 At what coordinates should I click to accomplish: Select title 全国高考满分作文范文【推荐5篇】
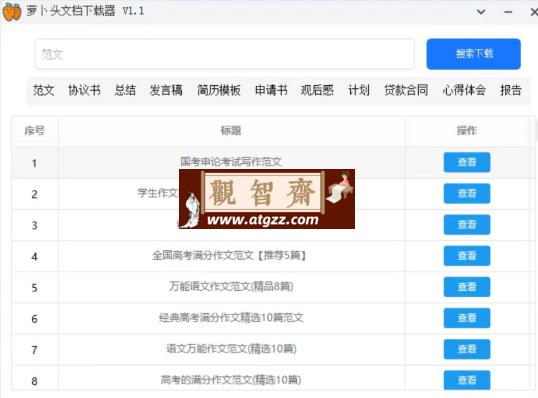pyautogui.click(x=229, y=255)
